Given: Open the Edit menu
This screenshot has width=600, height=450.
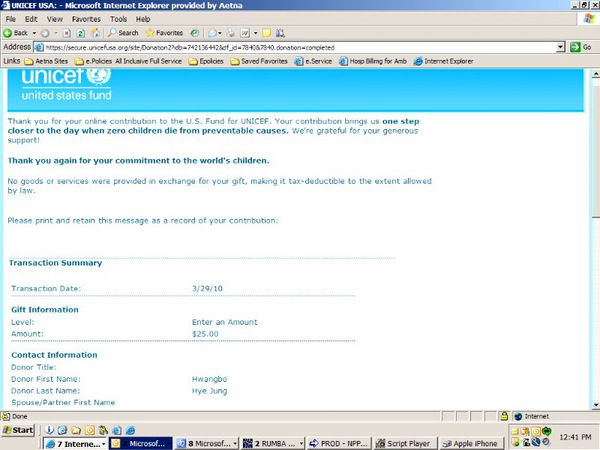Looking at the screenshot, I should coord(31,19).
